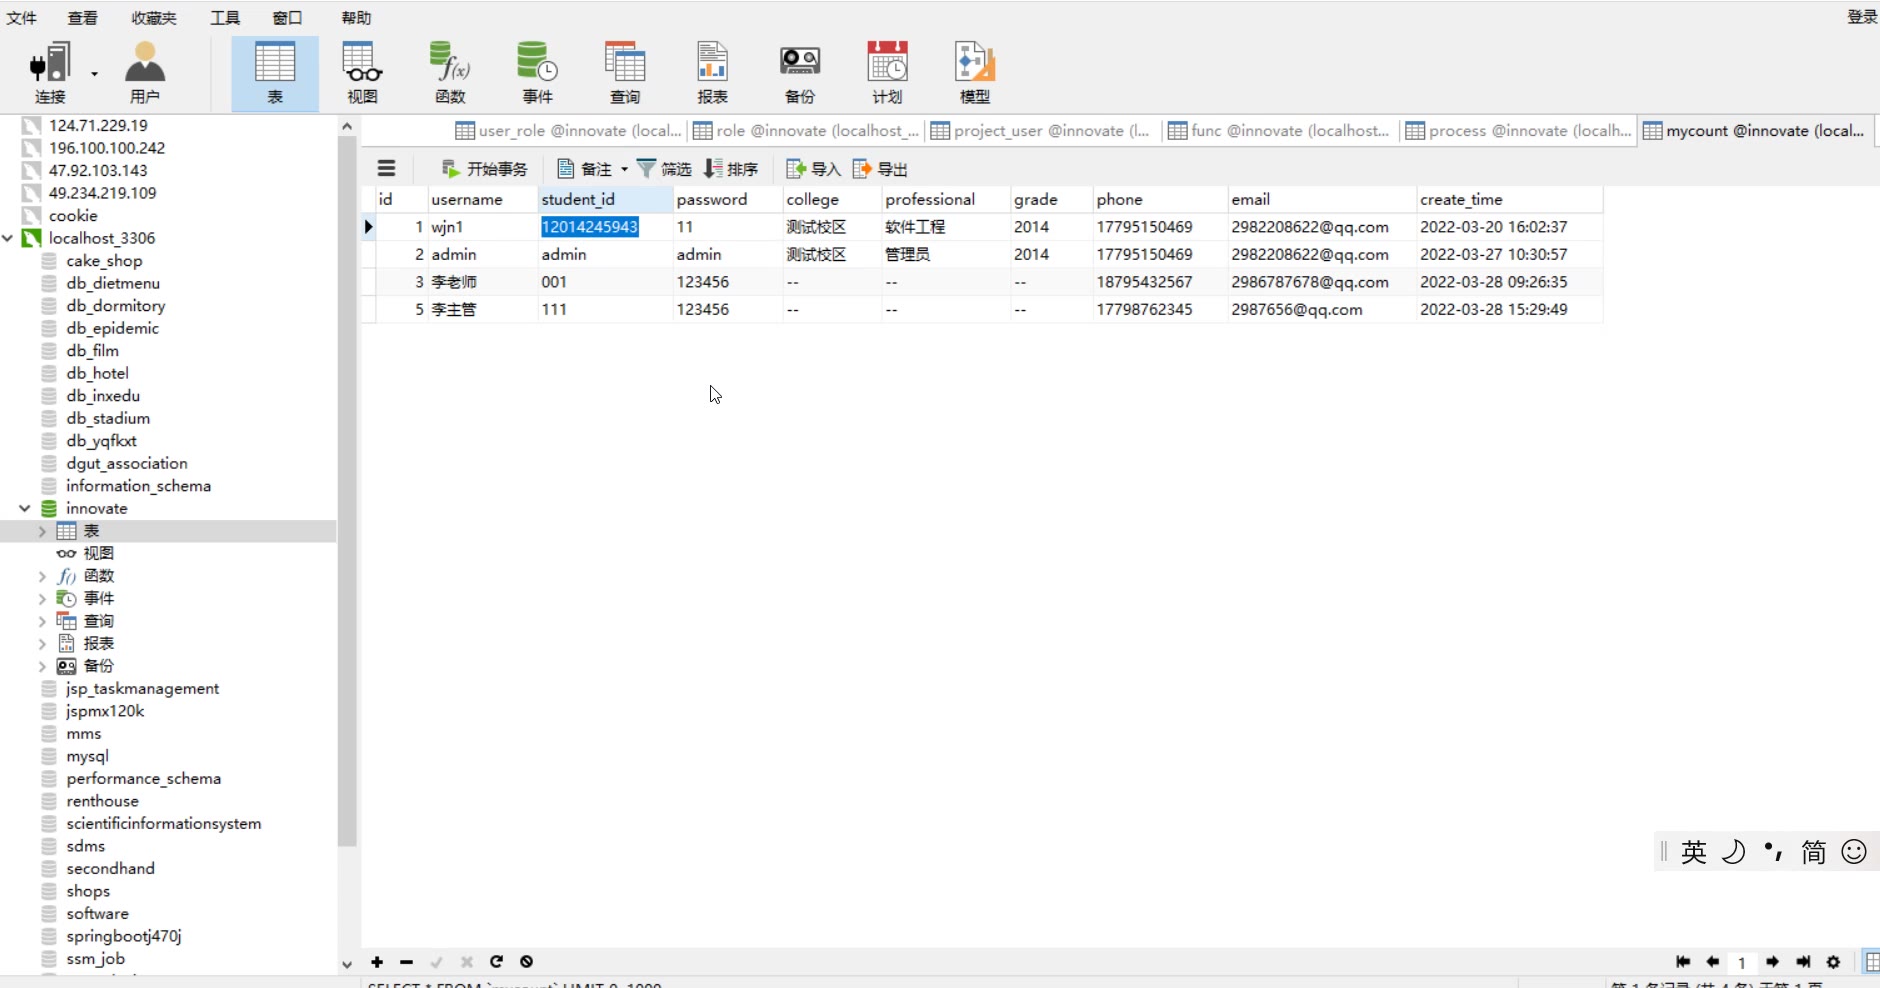Open the 备注 dropdown arrow

pyautogui.click(x=624, y=169)
